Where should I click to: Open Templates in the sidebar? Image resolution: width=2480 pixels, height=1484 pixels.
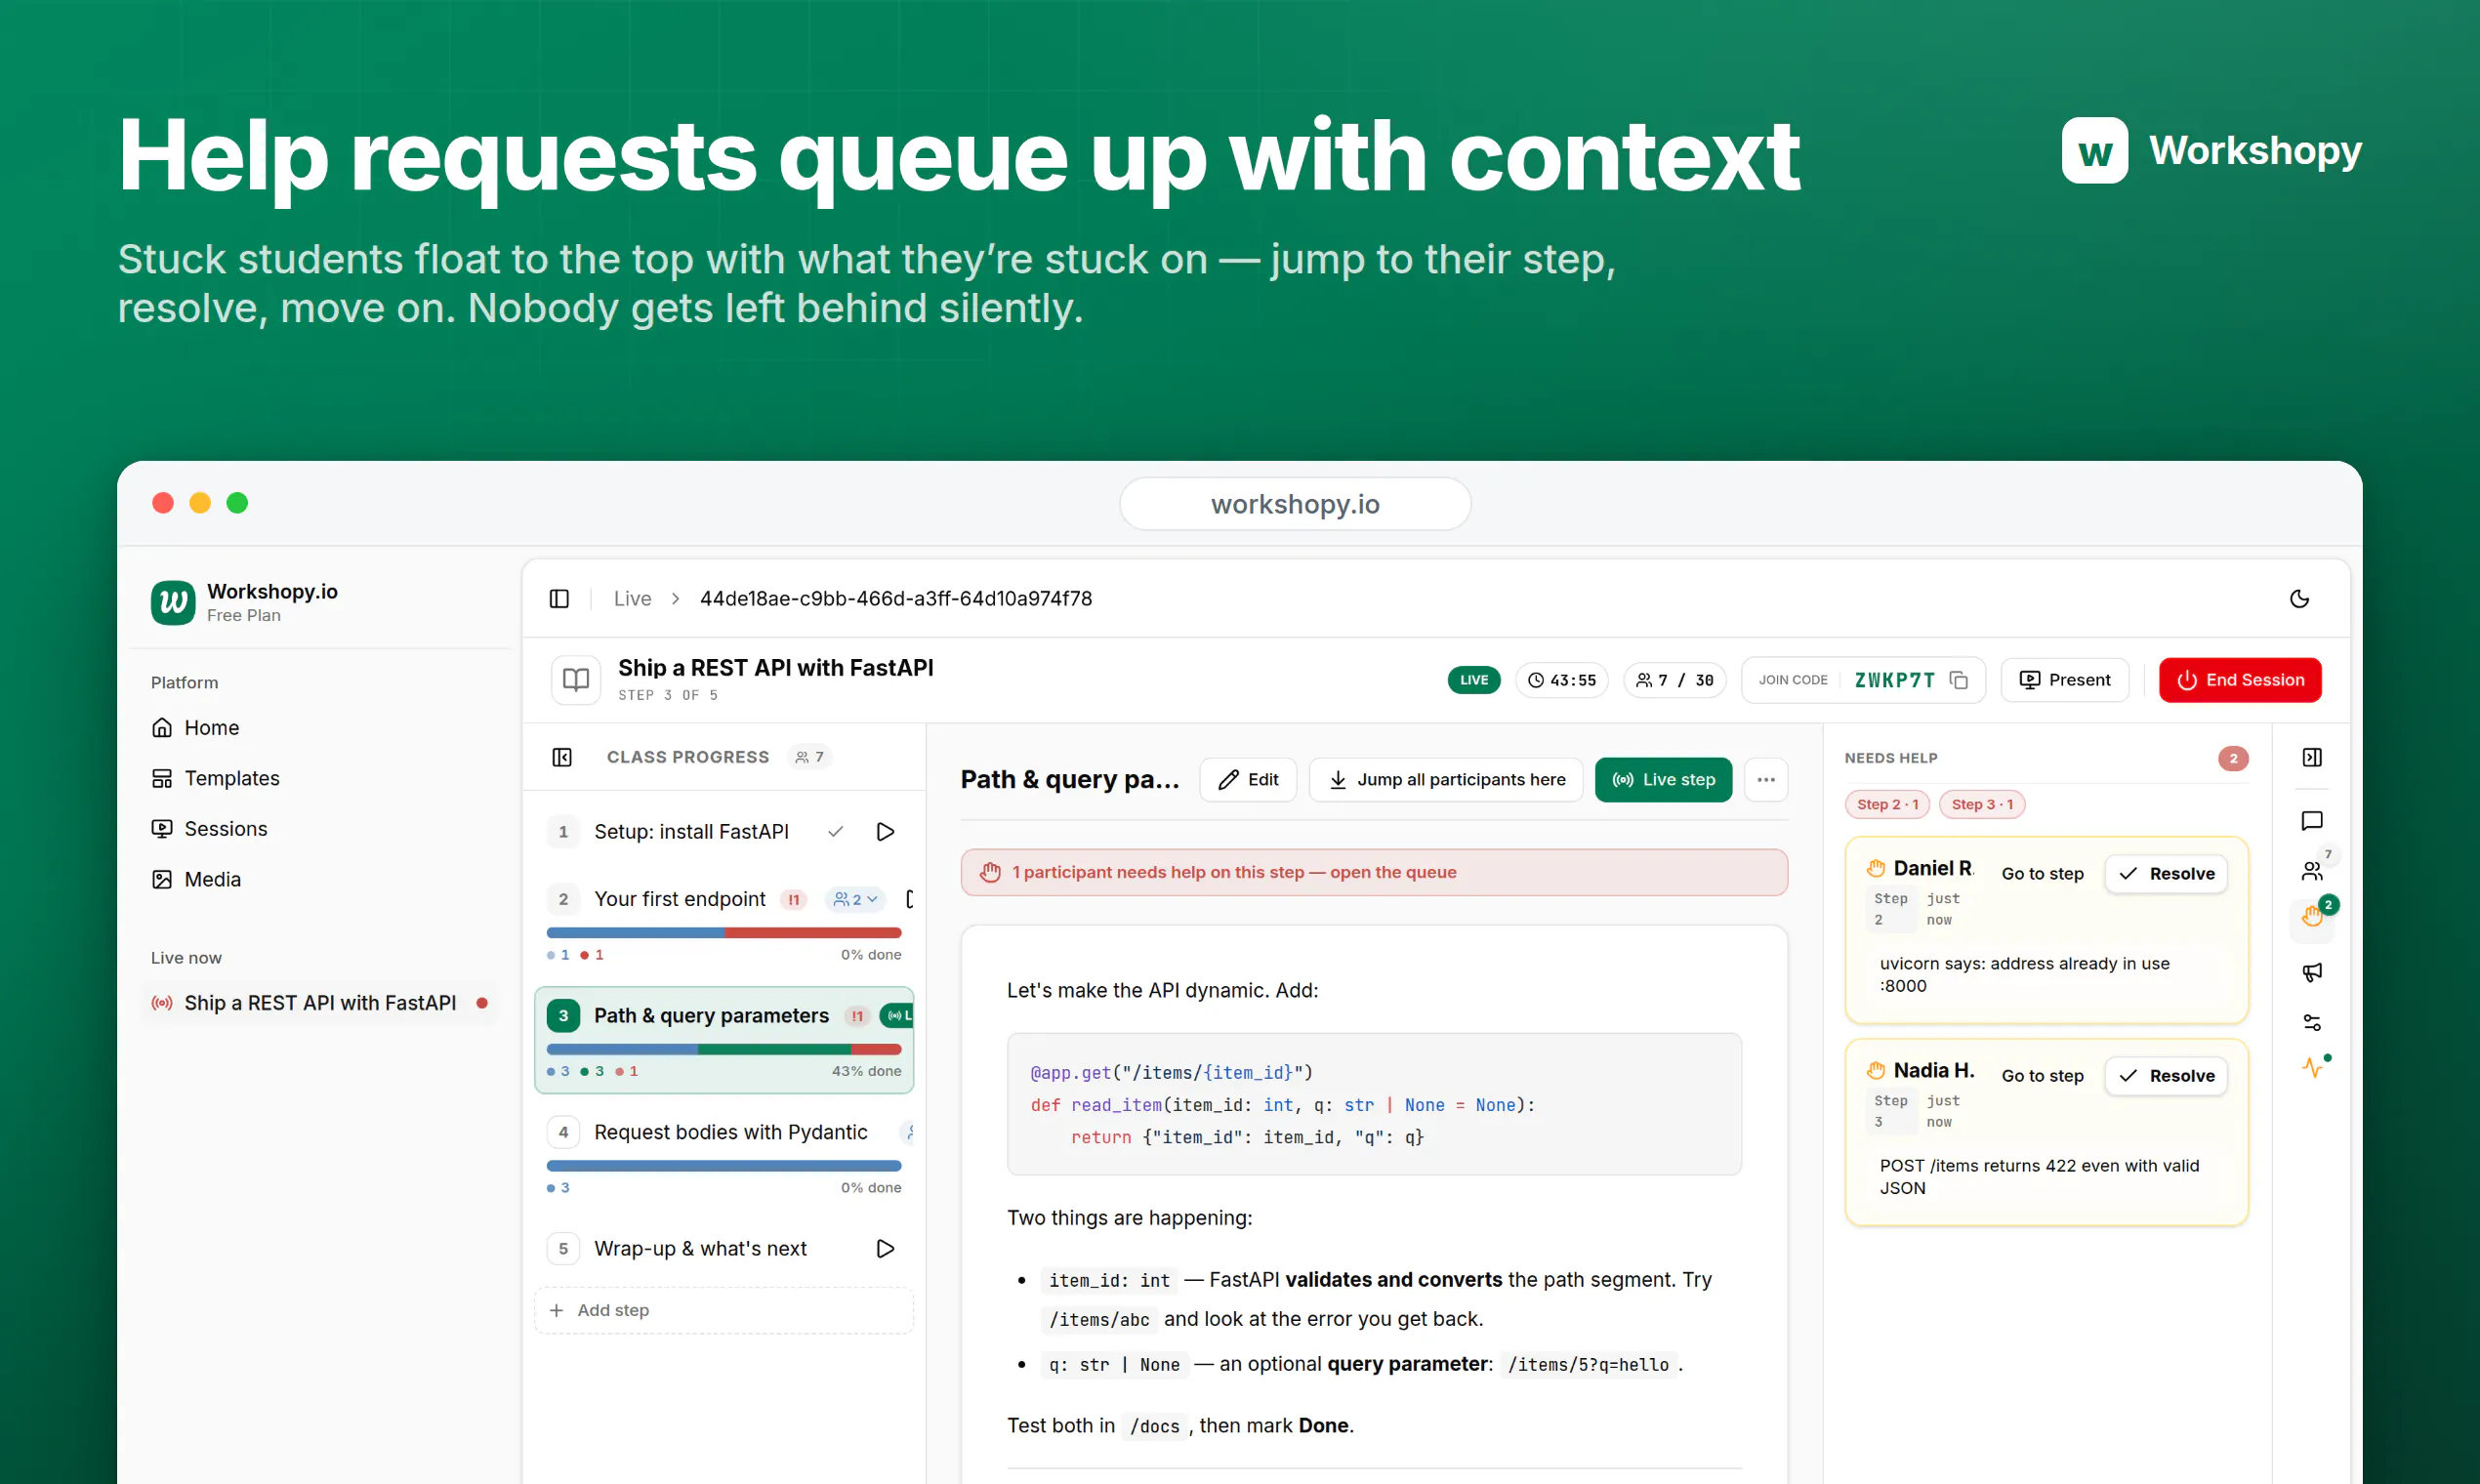click(215, 778)
